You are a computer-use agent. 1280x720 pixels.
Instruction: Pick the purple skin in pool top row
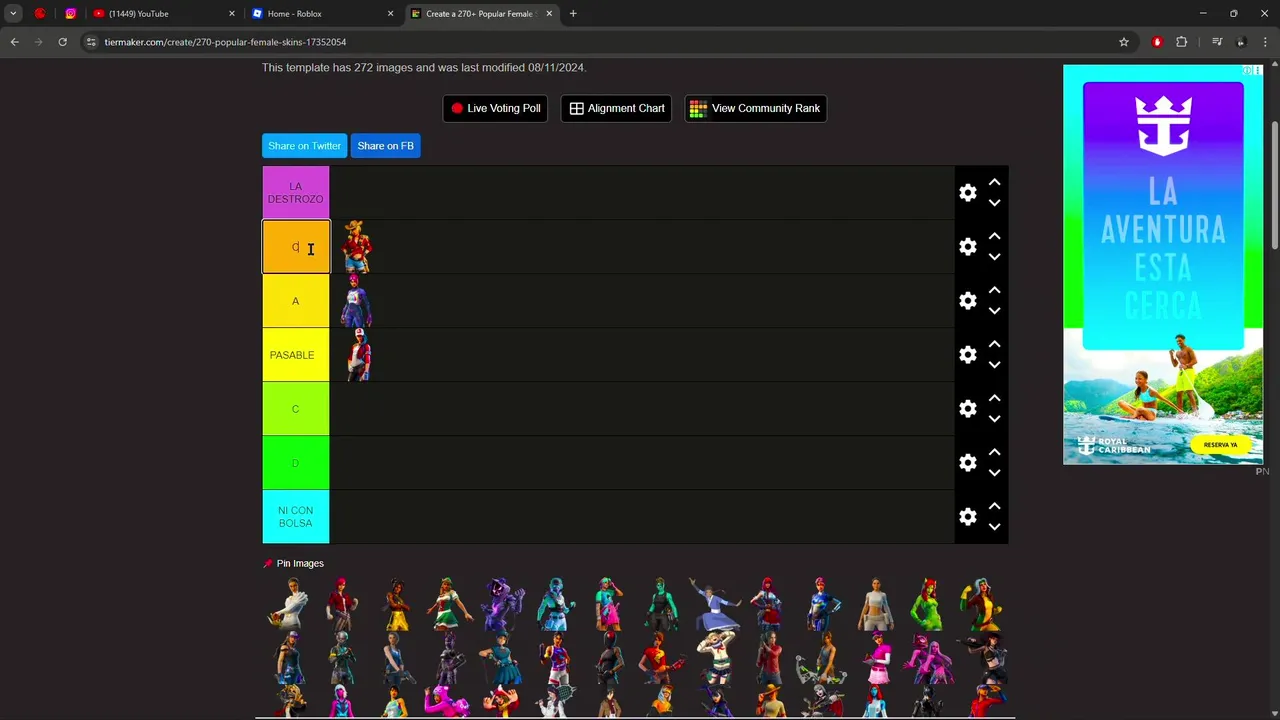click(502, 604)
